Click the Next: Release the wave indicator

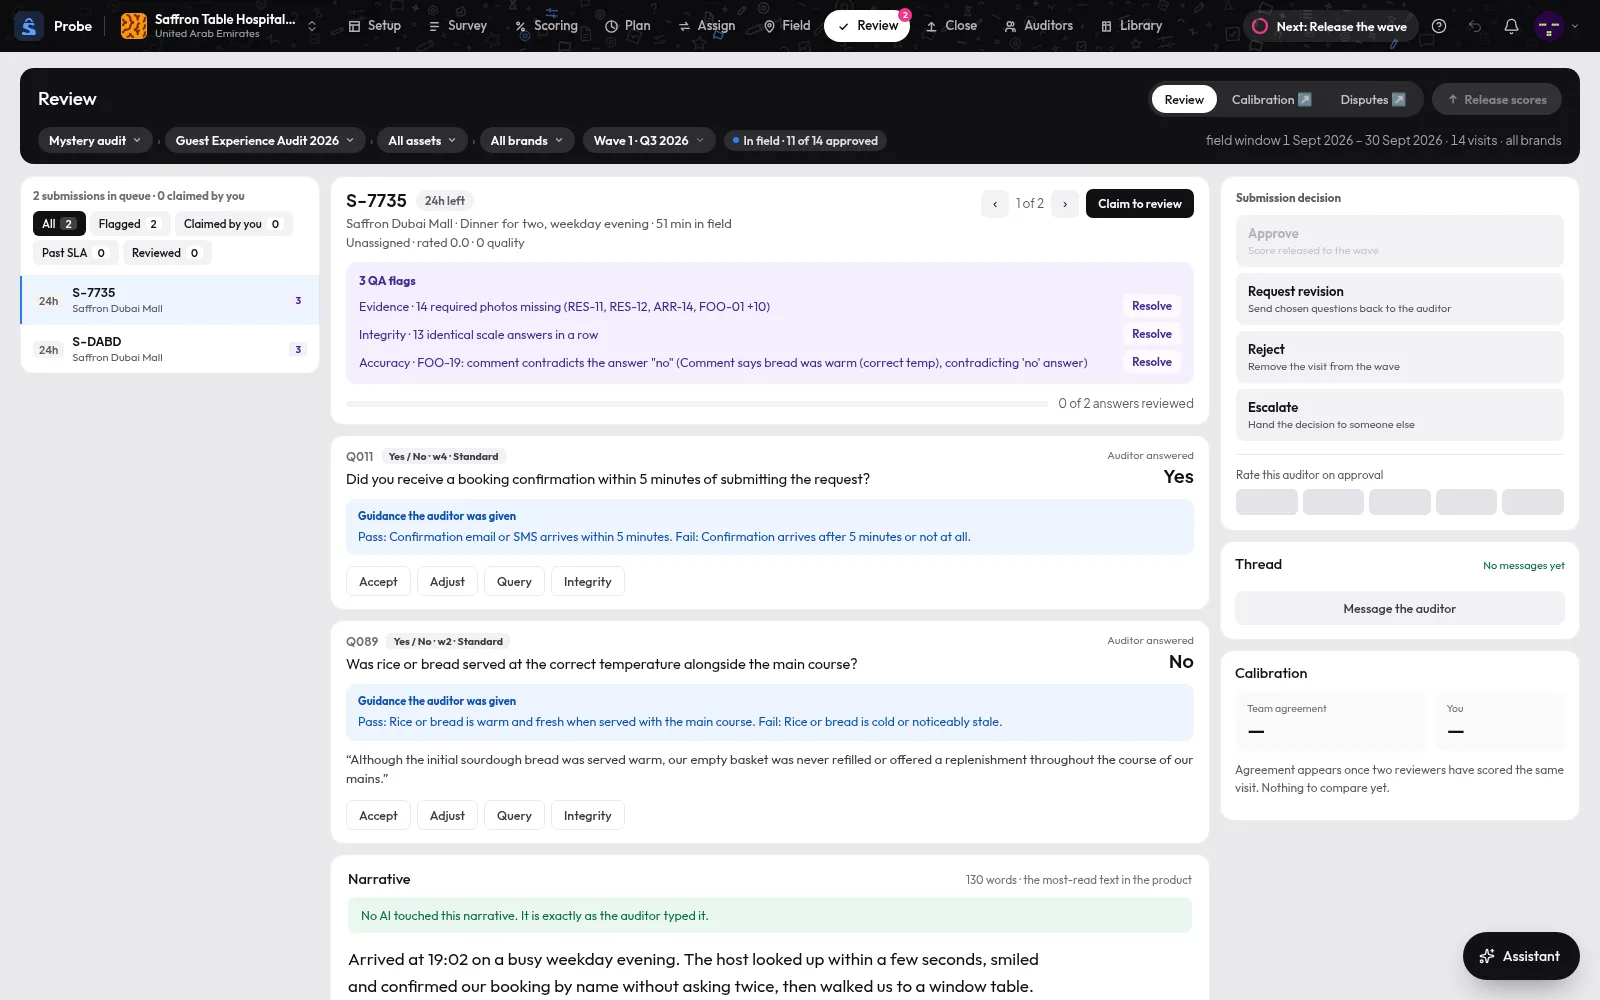pos(1331,26)
